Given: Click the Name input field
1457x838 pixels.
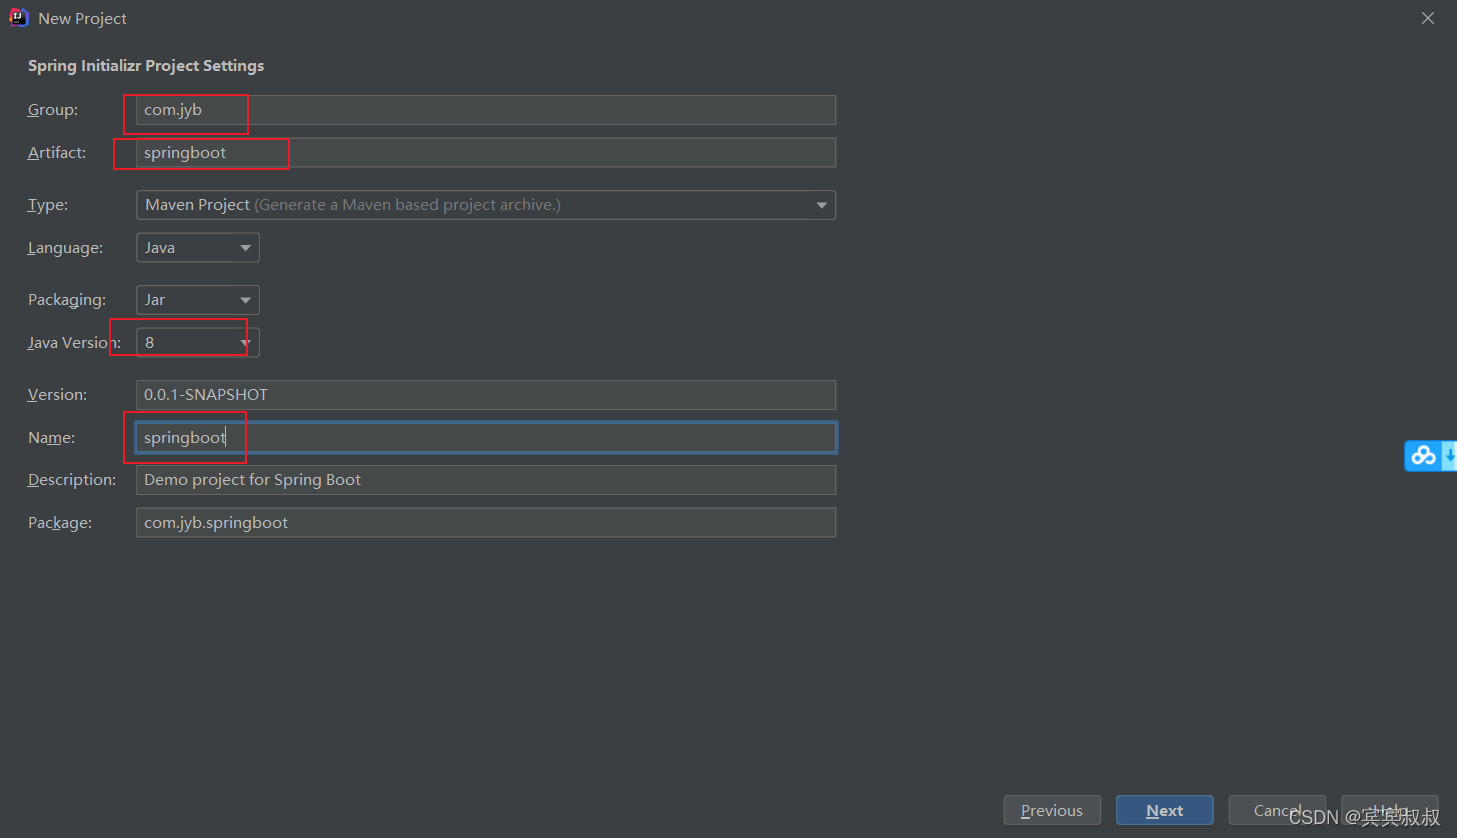Looking at the screenshot, I should click(486, 438).
